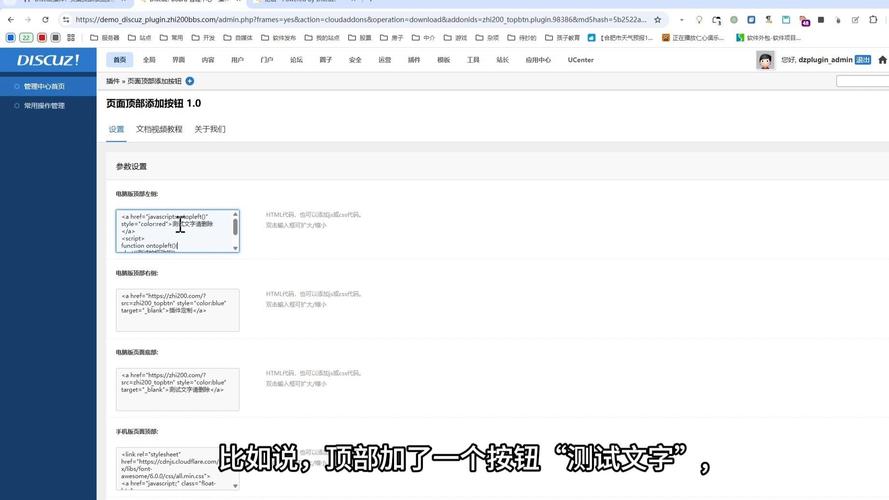Click the blue plus icon beside the breadcrumb
Image resolution: width=889 pixels, height=500 pixels.
(190, 81)
